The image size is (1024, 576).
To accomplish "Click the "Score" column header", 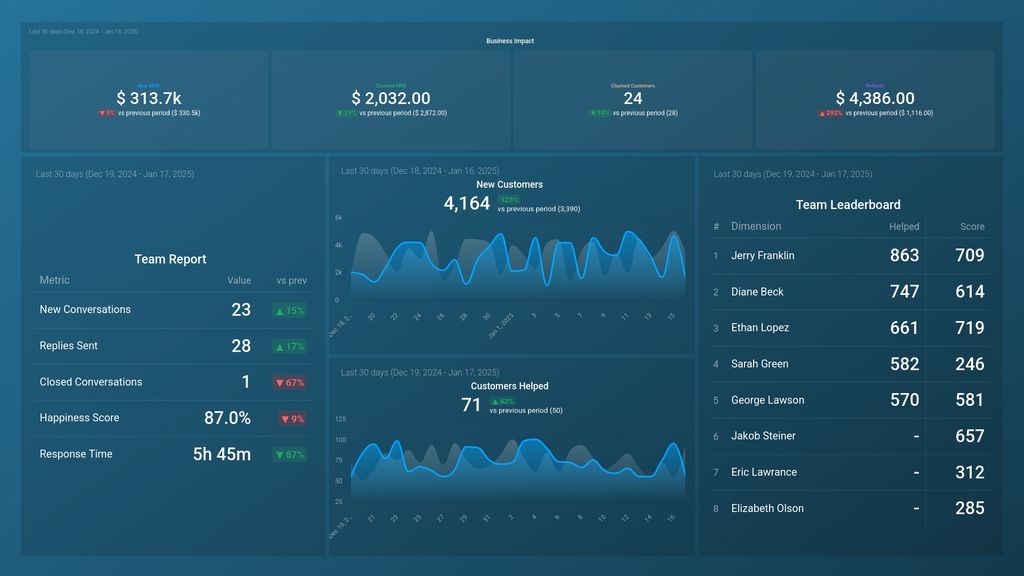I will (972, 227).
